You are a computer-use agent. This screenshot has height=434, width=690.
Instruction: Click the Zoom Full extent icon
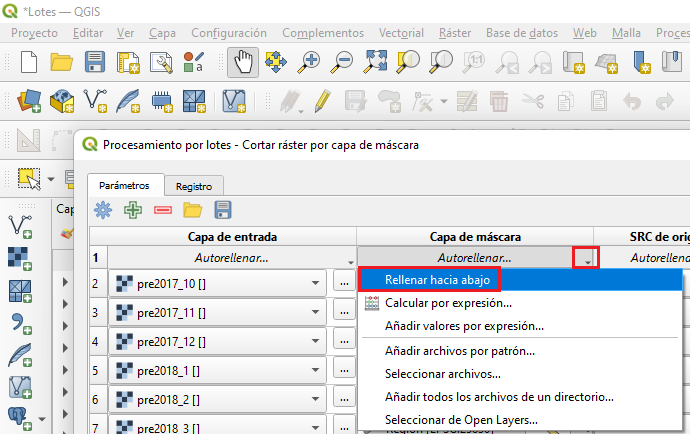click(376, 63)
